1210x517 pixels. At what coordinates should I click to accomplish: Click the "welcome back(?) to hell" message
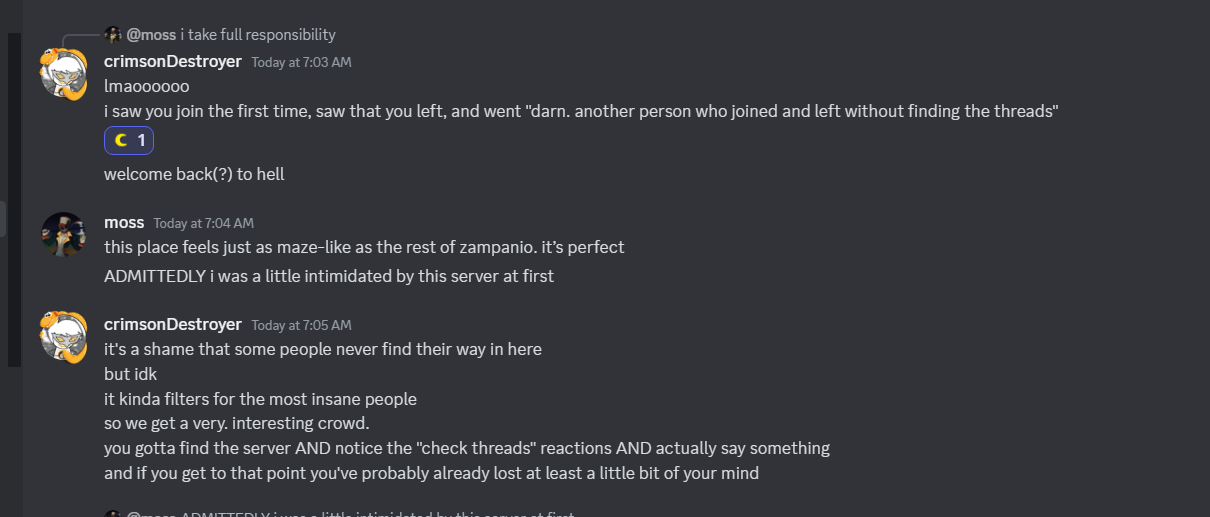[194, 174]
